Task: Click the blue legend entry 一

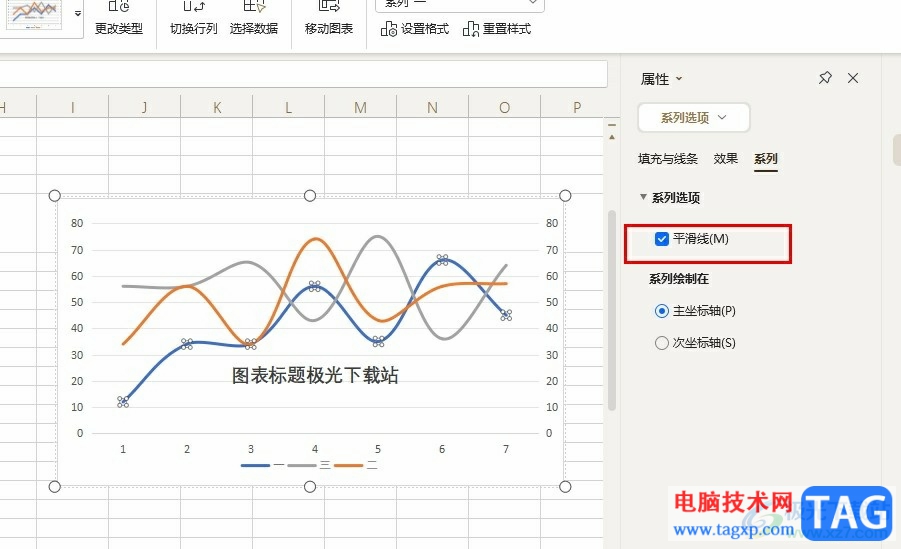Action: click(x=263, y=465)
